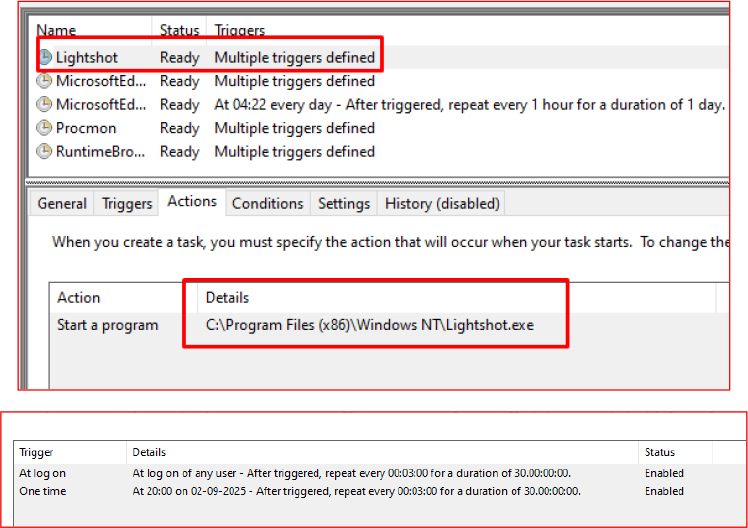Click the Status header in the trigger list
Image resolution: width=748 pixels, height=528 pixels.
(x=660, y=452)
